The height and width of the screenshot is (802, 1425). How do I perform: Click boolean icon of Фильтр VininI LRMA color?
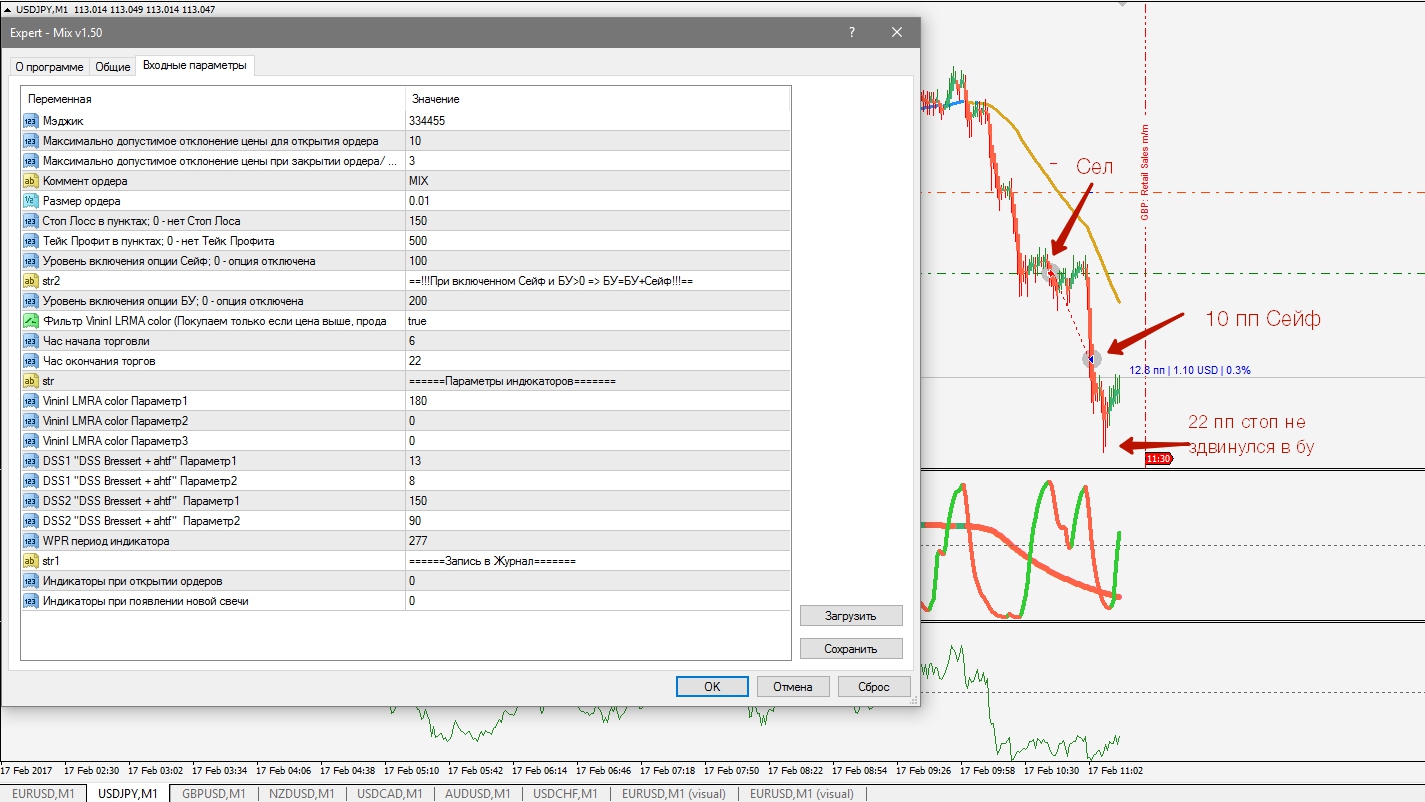tap(31, 321)
